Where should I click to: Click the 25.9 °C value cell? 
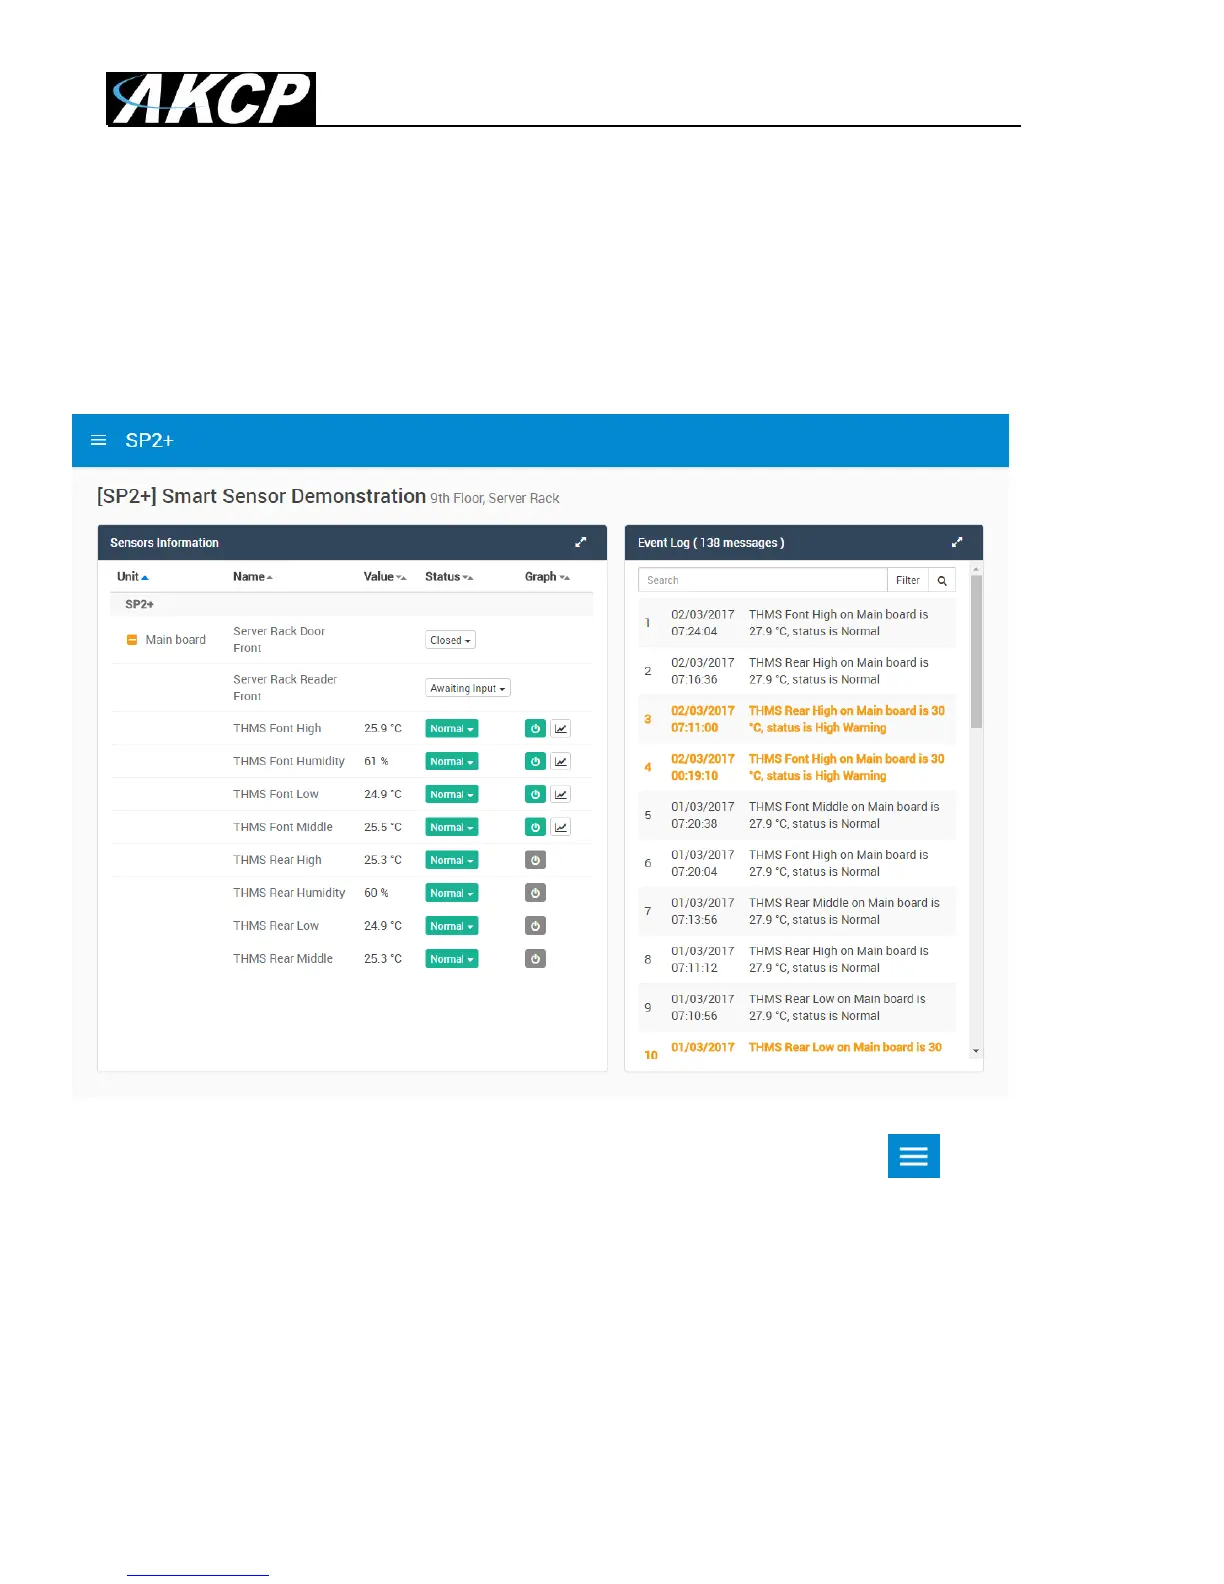[x=383, y=729]
